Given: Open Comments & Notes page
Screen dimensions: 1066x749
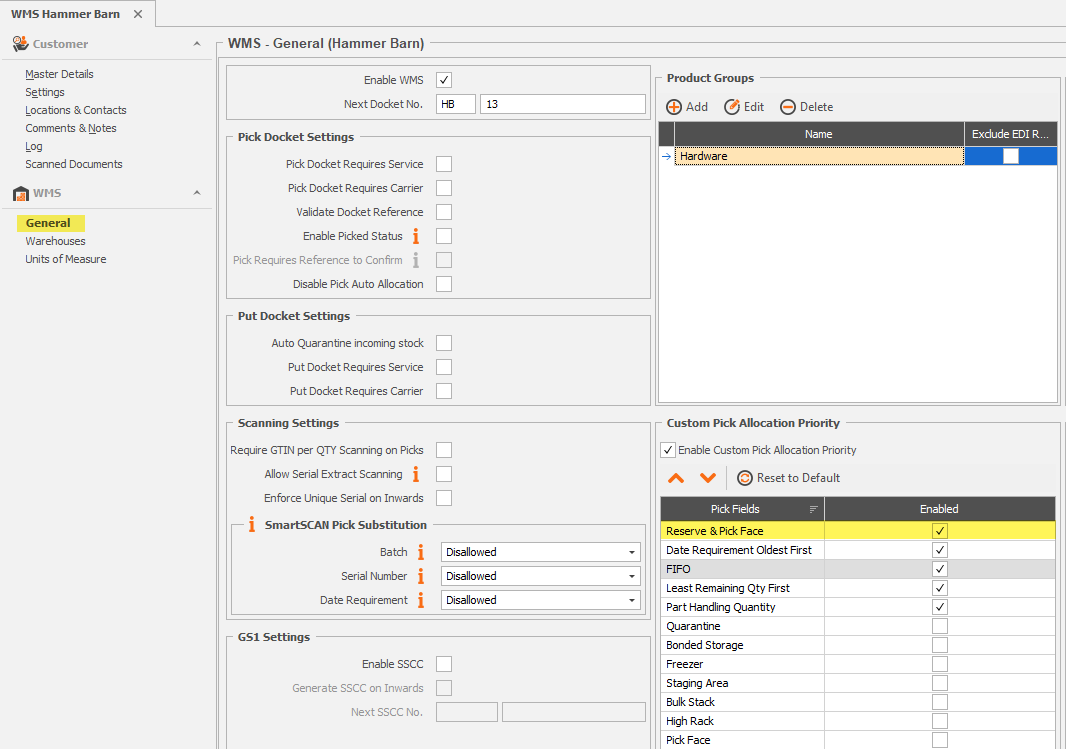Looking at the screenshot, I should click(71, 128).
